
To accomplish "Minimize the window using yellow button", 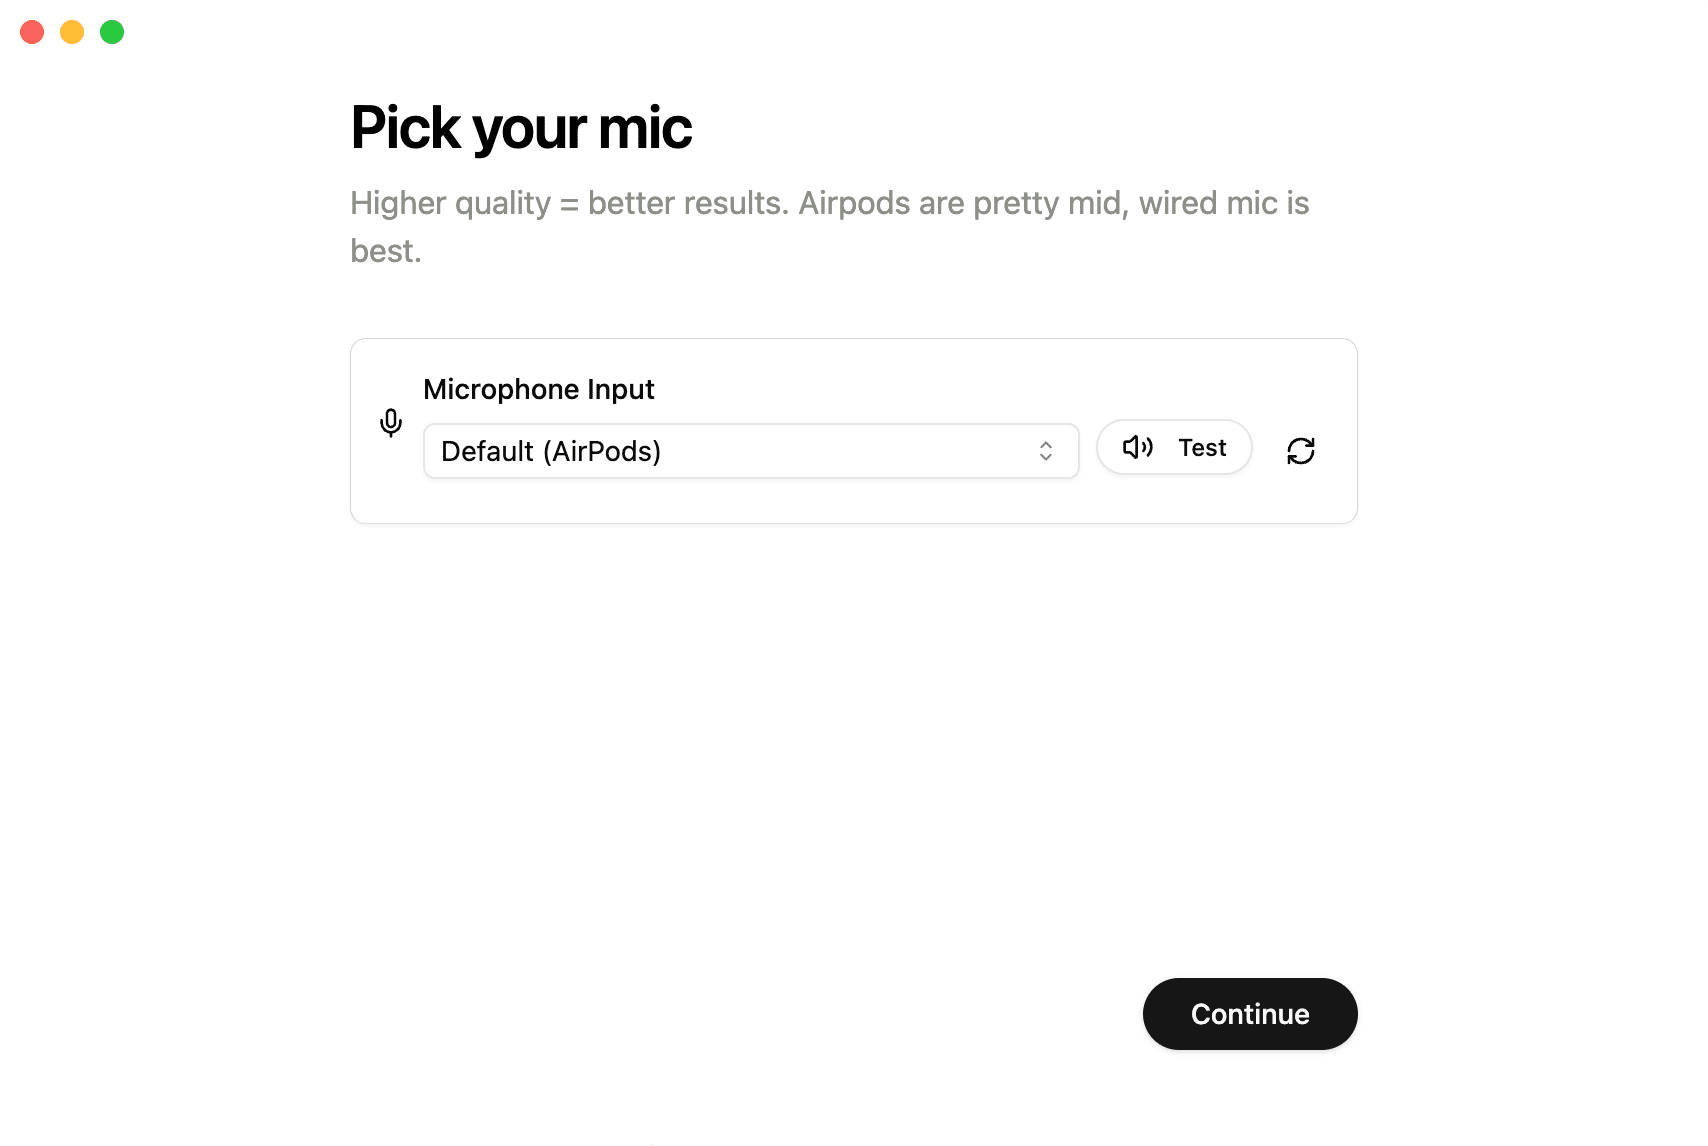I will [72, 32].
